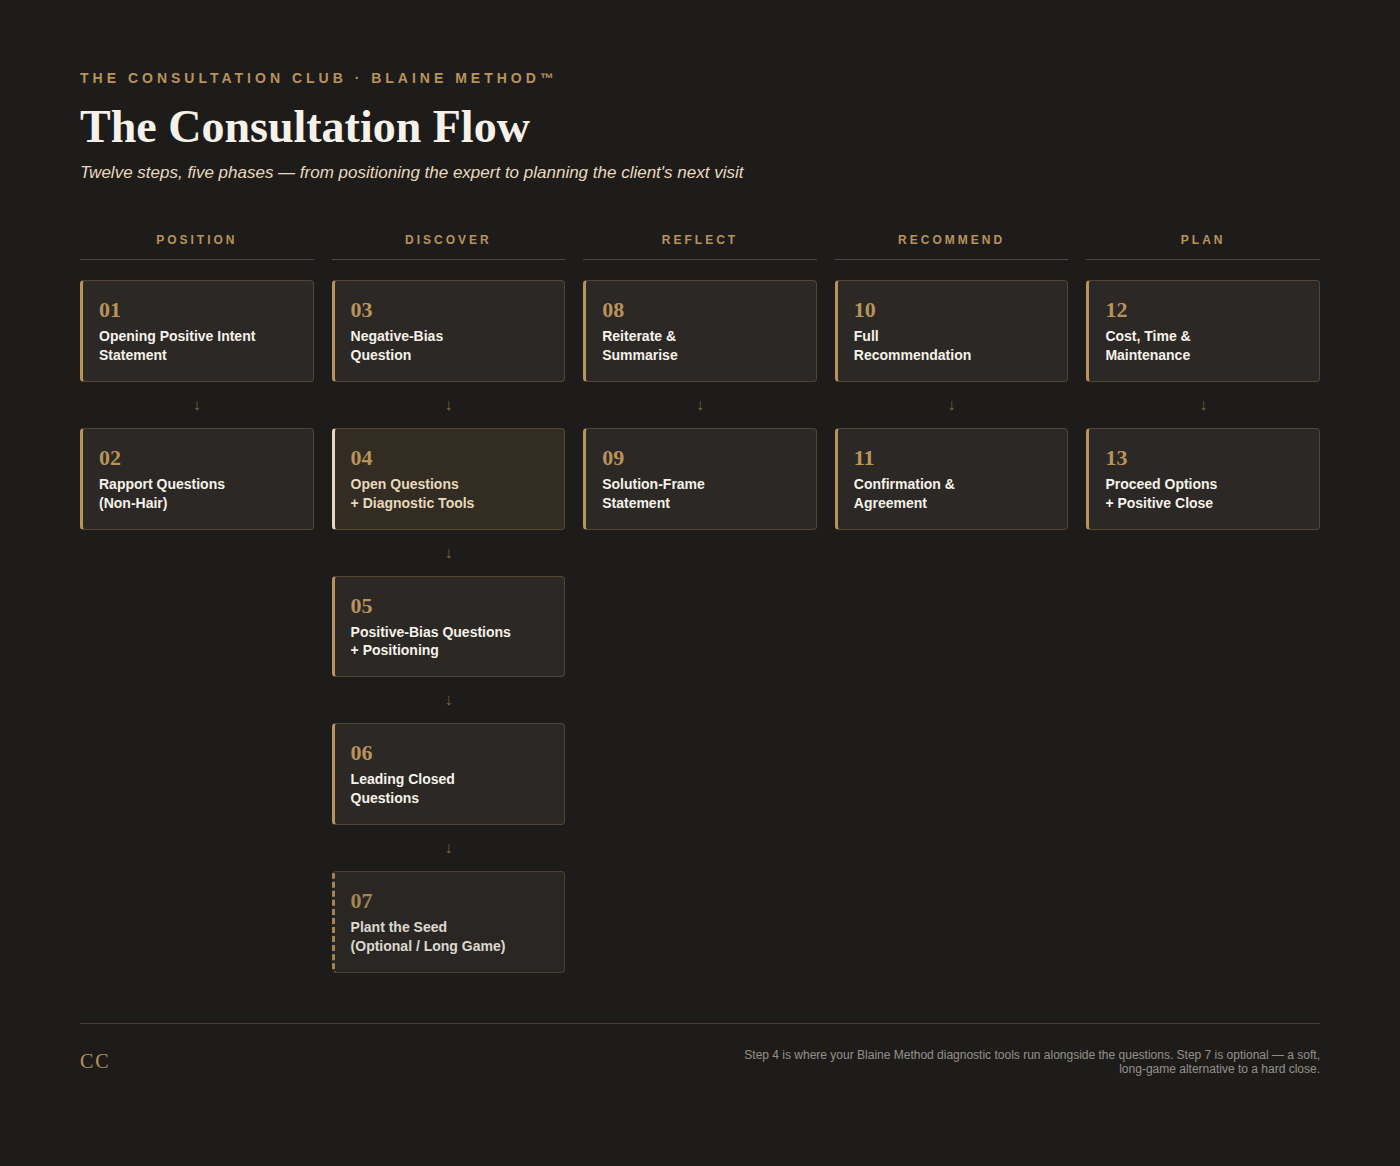This screenshot has width=1400, height=1166.
Task: Click the DISCOVER phase heading
Action: point(448,240)
